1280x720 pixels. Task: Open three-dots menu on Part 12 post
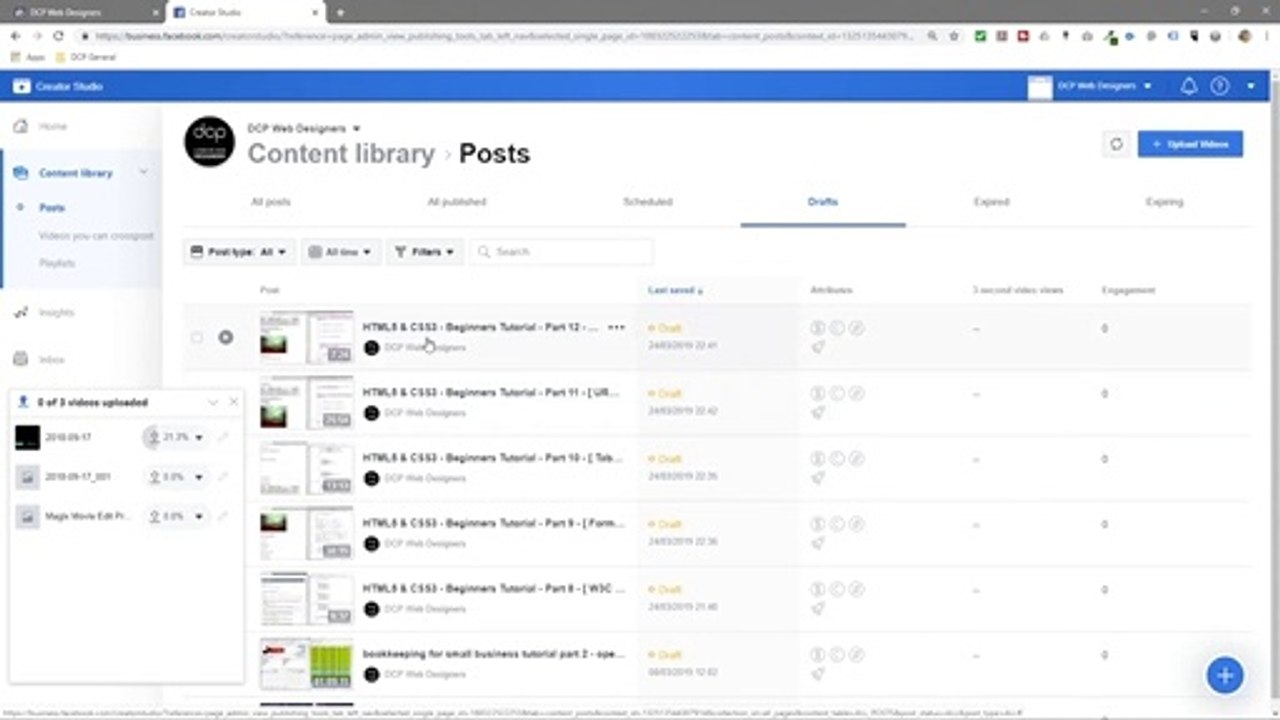point(616,328)
